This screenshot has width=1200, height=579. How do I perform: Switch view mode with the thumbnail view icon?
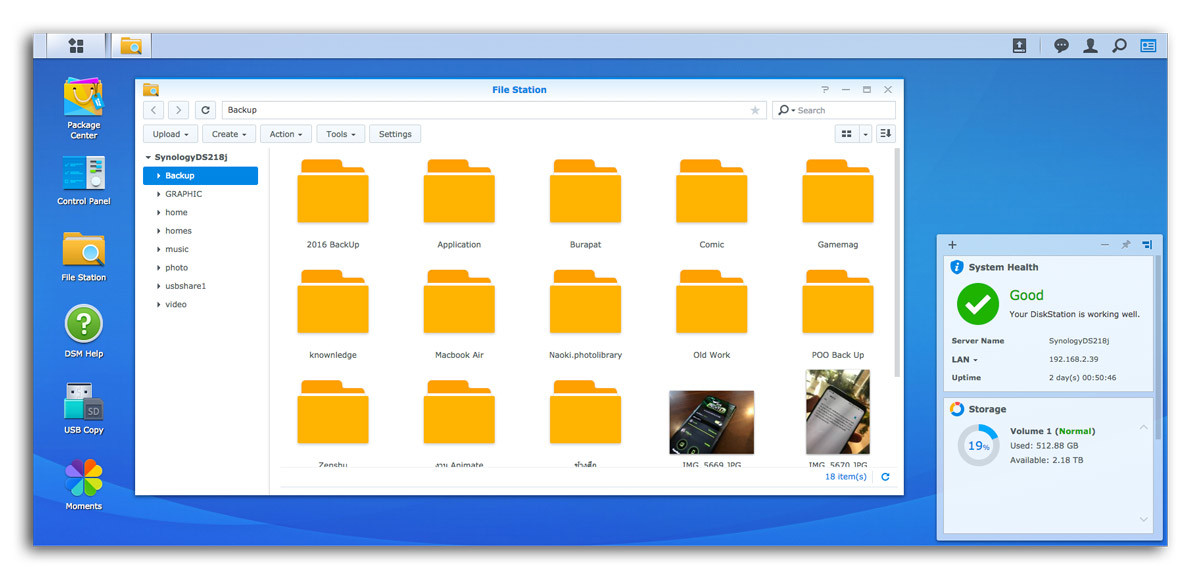coord(847,134)
